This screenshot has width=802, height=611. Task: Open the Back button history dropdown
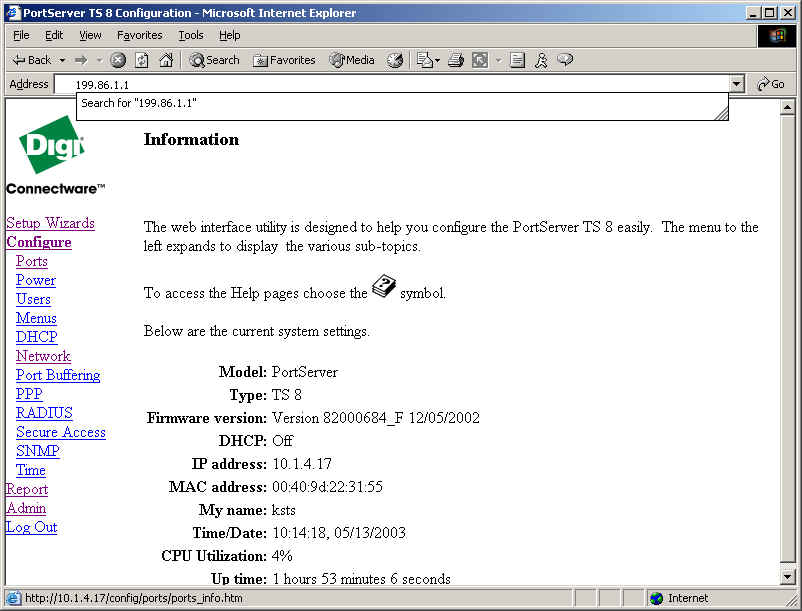pos(62,60)
